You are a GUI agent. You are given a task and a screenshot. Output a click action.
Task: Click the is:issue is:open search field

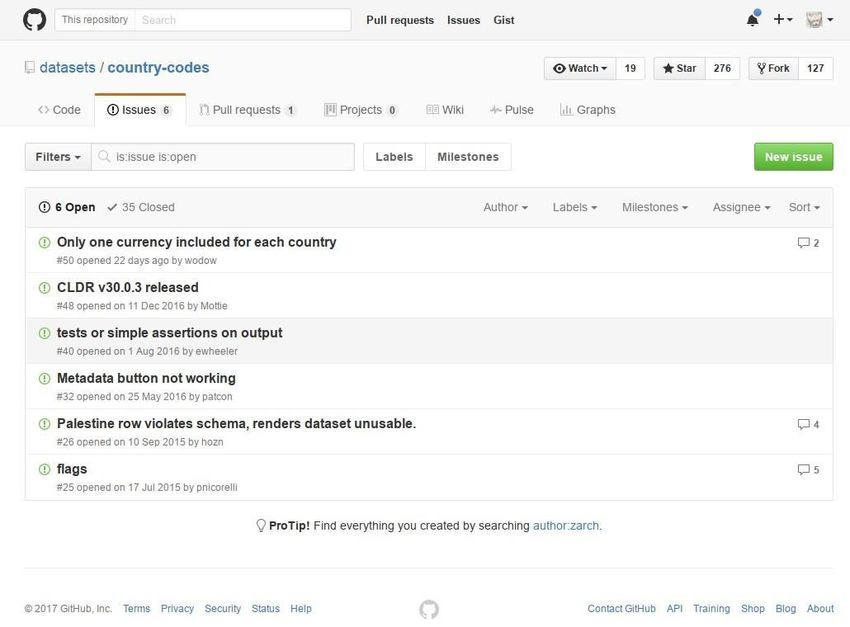pyautogui.click(x=223, y=157)
